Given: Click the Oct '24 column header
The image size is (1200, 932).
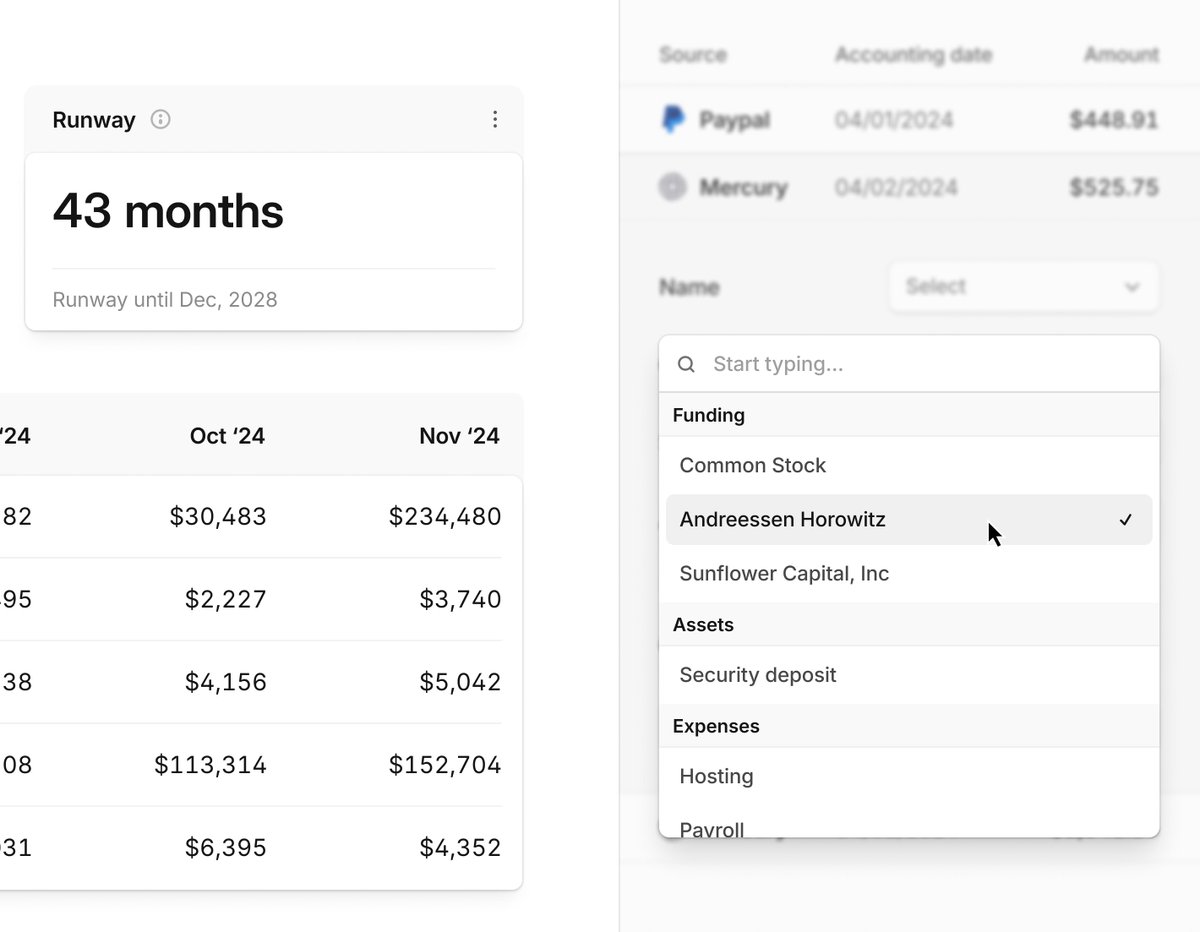Looking at the screenshot, I should point(227,436).
